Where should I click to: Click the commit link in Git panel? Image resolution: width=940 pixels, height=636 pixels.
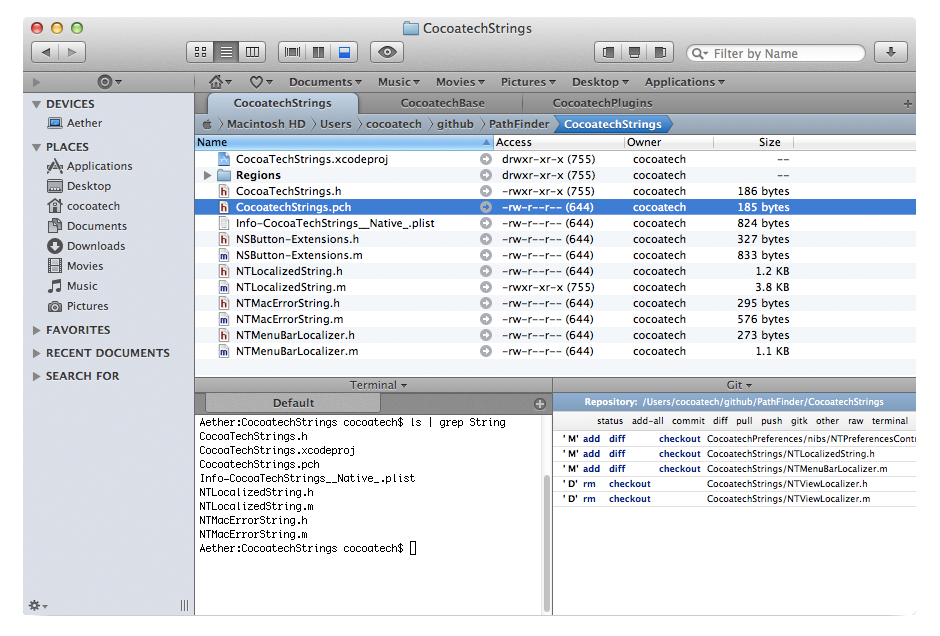pyautogui.click(x=687, y=421)
